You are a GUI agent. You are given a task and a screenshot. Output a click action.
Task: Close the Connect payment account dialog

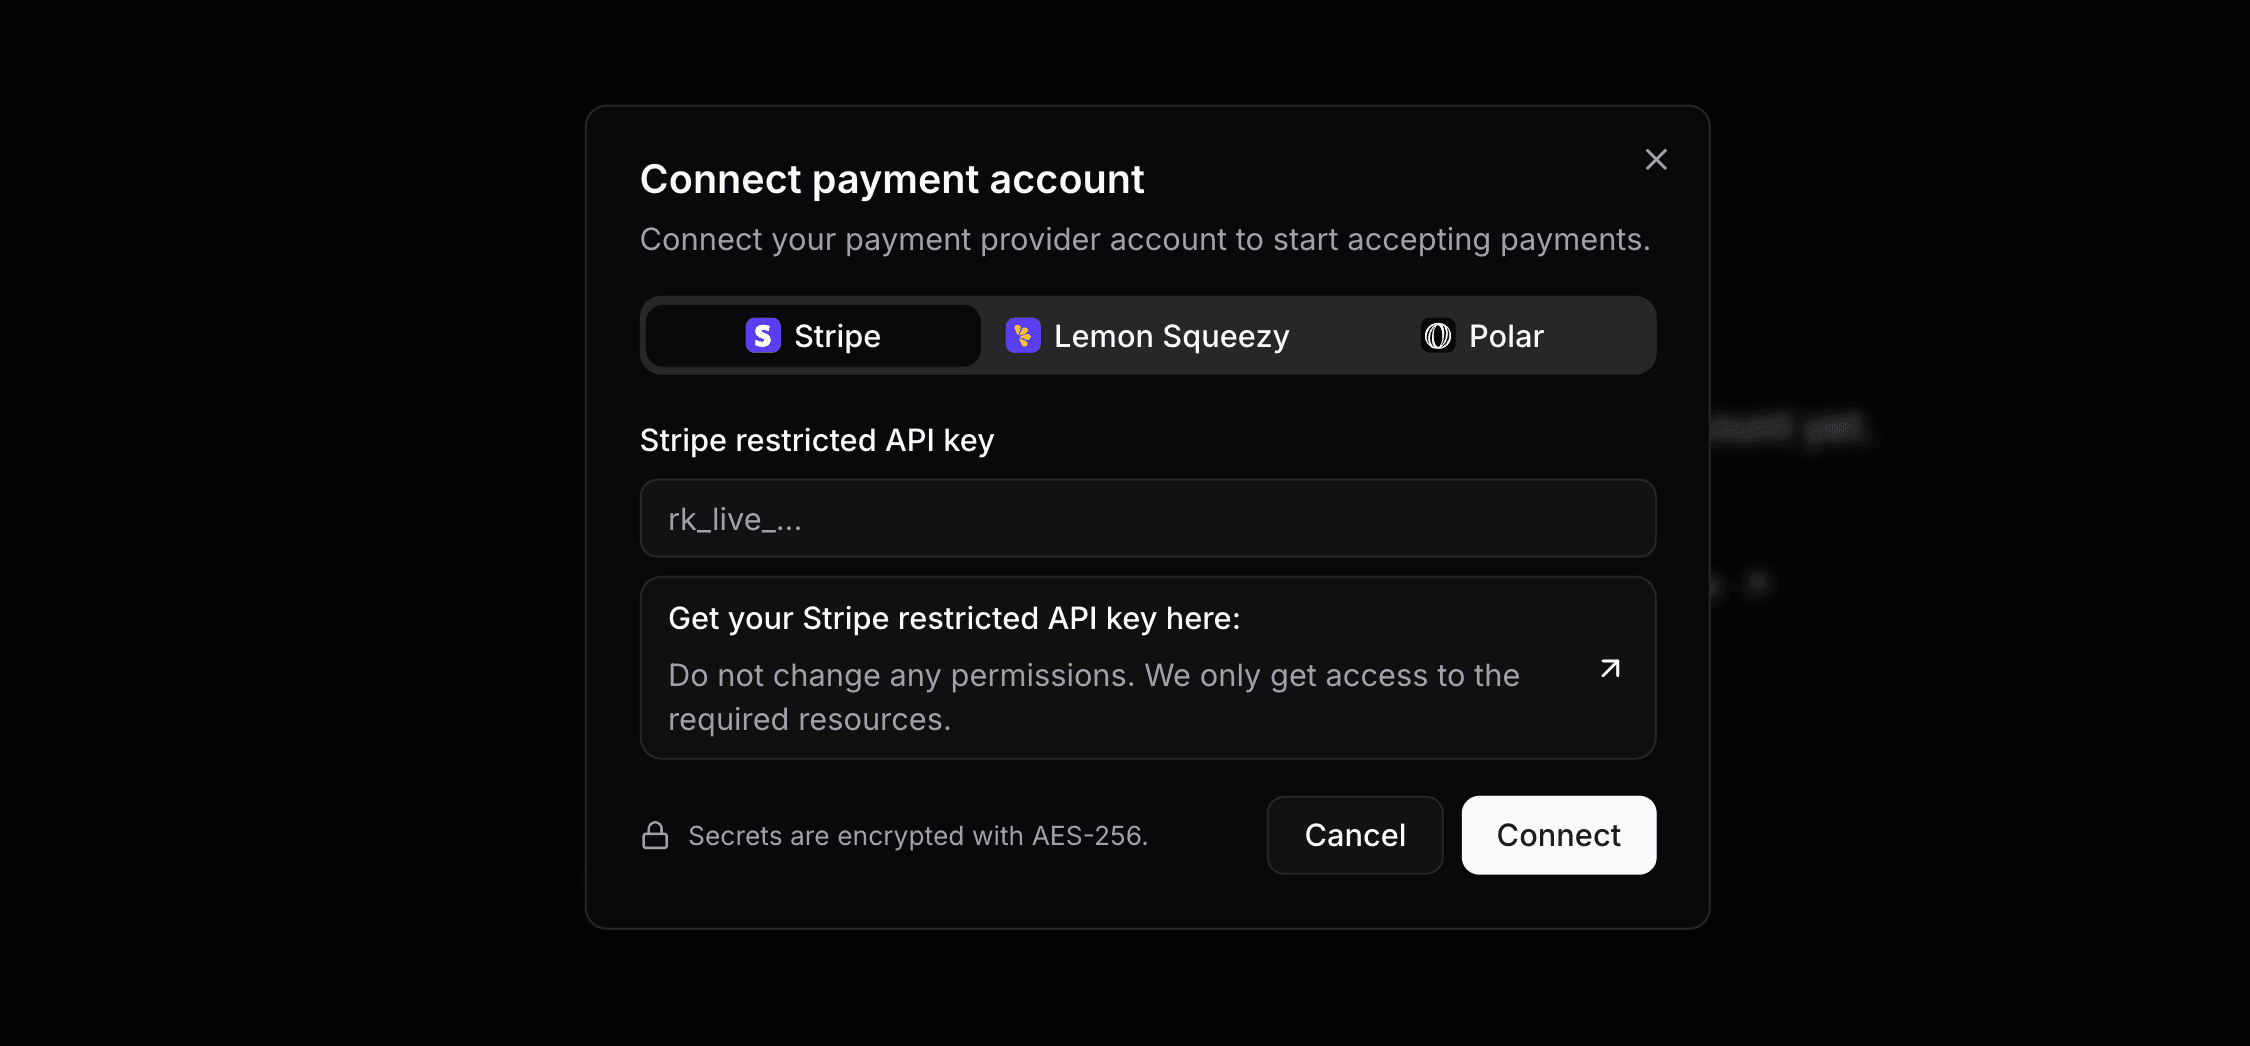1655,159
